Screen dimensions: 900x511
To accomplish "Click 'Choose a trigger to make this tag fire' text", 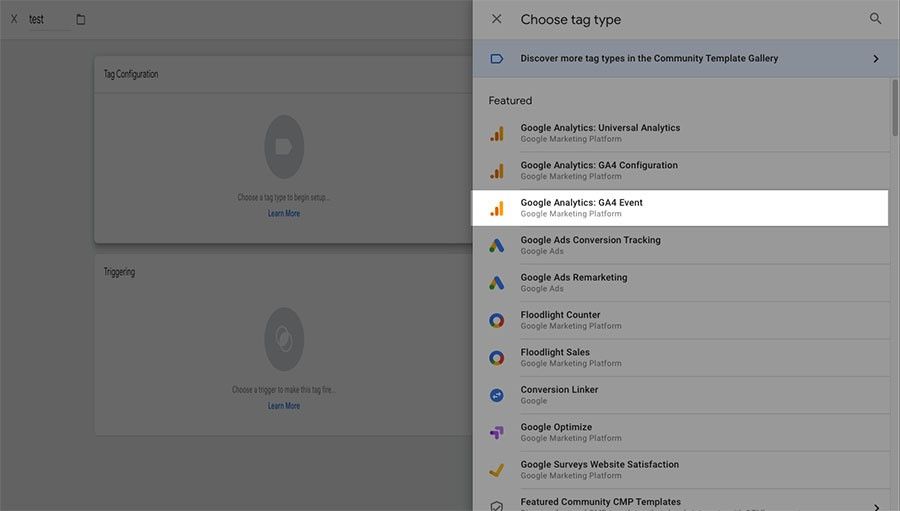I will (284, 389).
